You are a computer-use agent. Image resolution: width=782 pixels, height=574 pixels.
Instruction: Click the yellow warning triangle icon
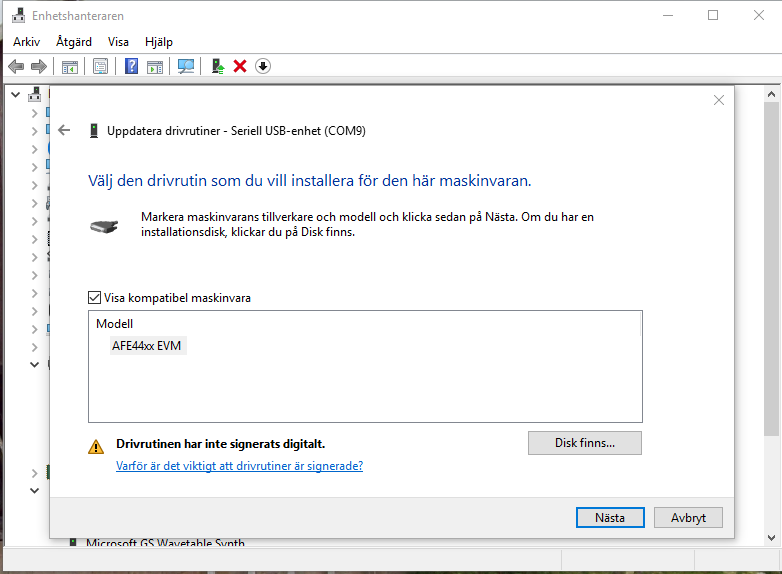coord(96,446)
